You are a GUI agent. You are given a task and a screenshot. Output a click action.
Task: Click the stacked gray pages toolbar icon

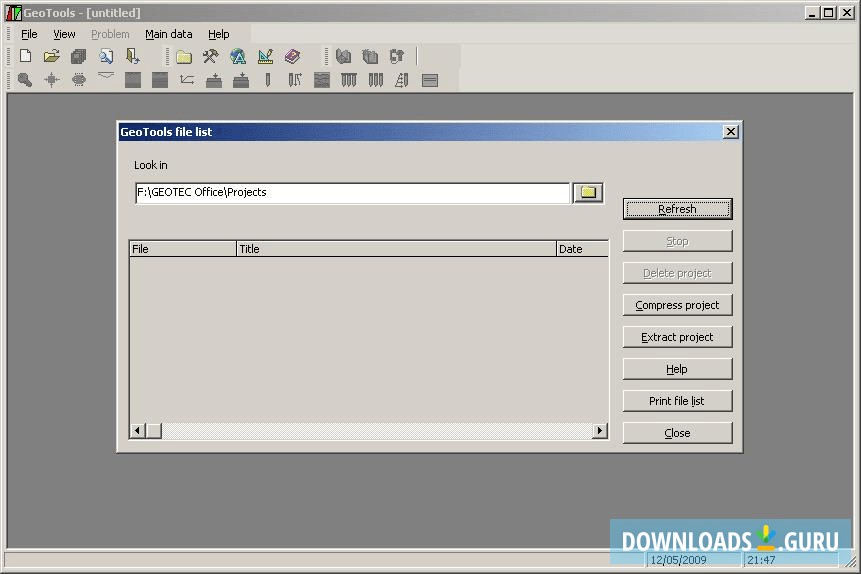coord(79,56)
